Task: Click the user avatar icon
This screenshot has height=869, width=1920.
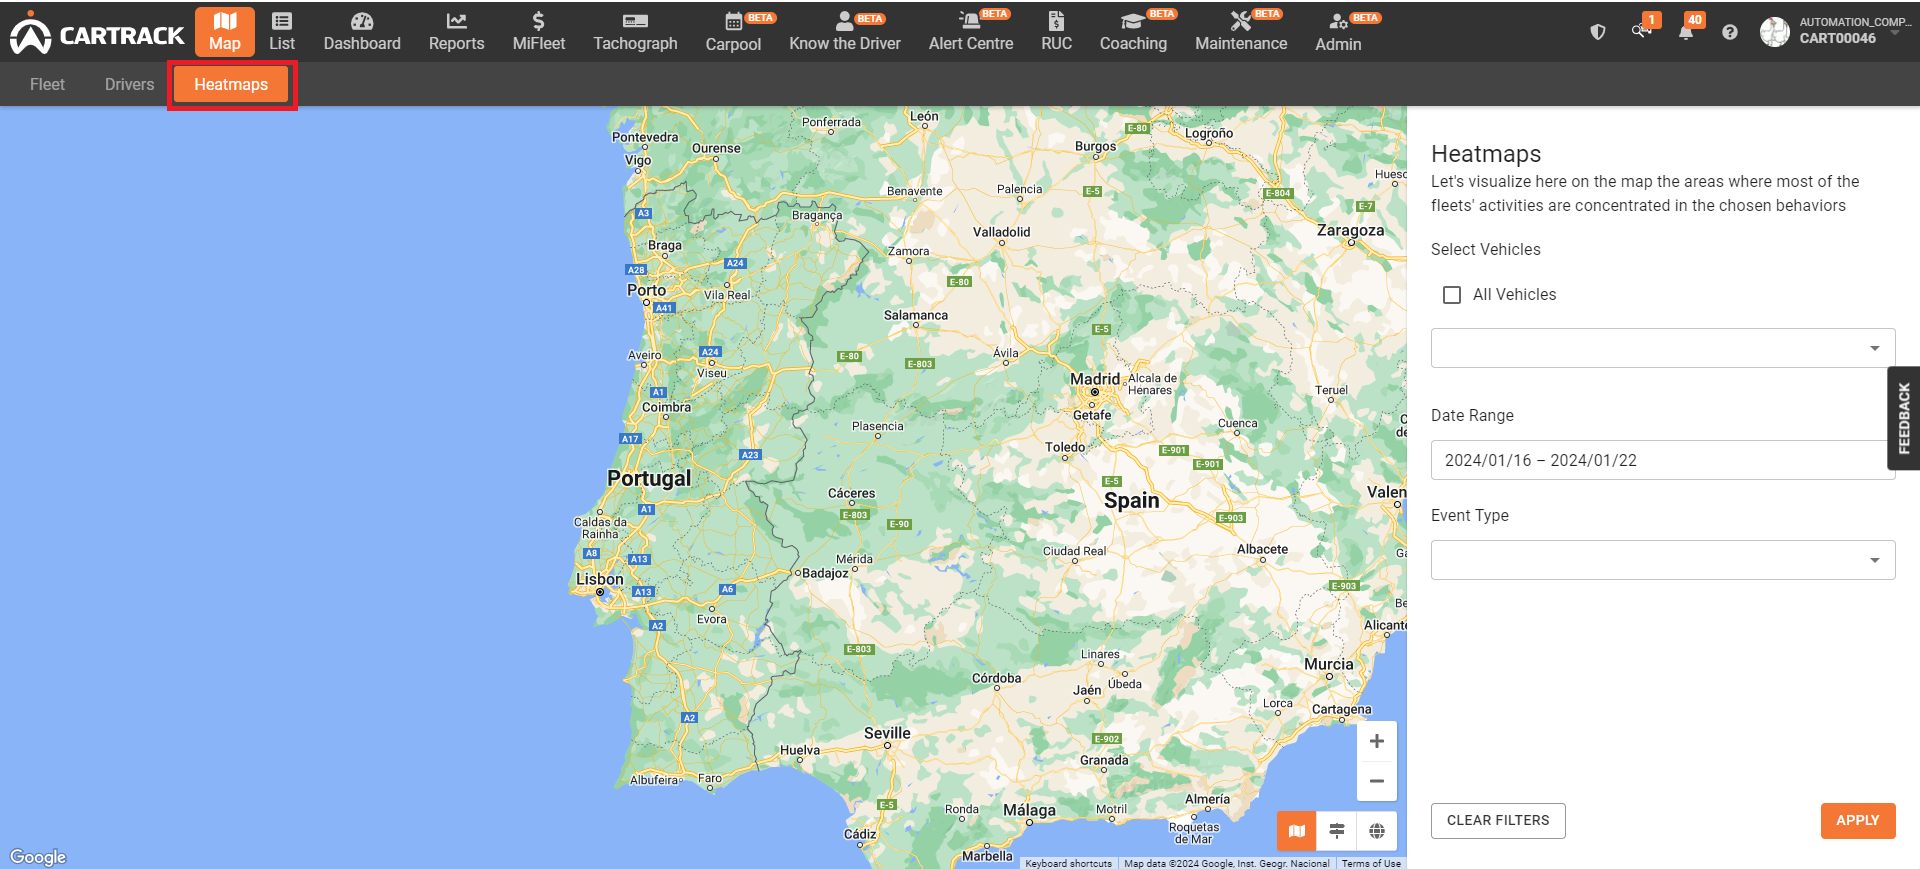Action: point(1775,32)
